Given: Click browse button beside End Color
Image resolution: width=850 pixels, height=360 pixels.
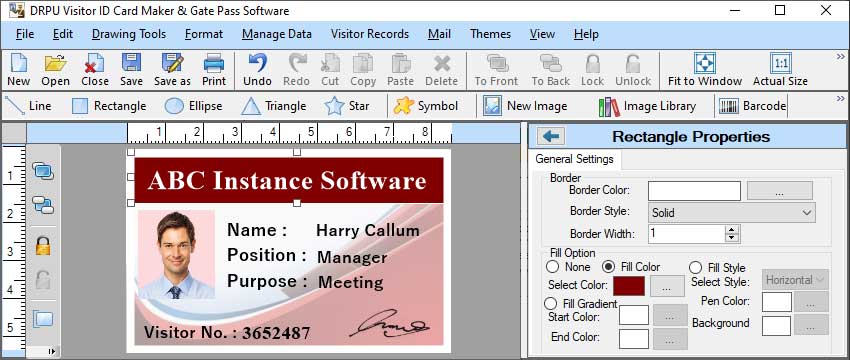Looking at the screenshot, I should tap(670, 339).
